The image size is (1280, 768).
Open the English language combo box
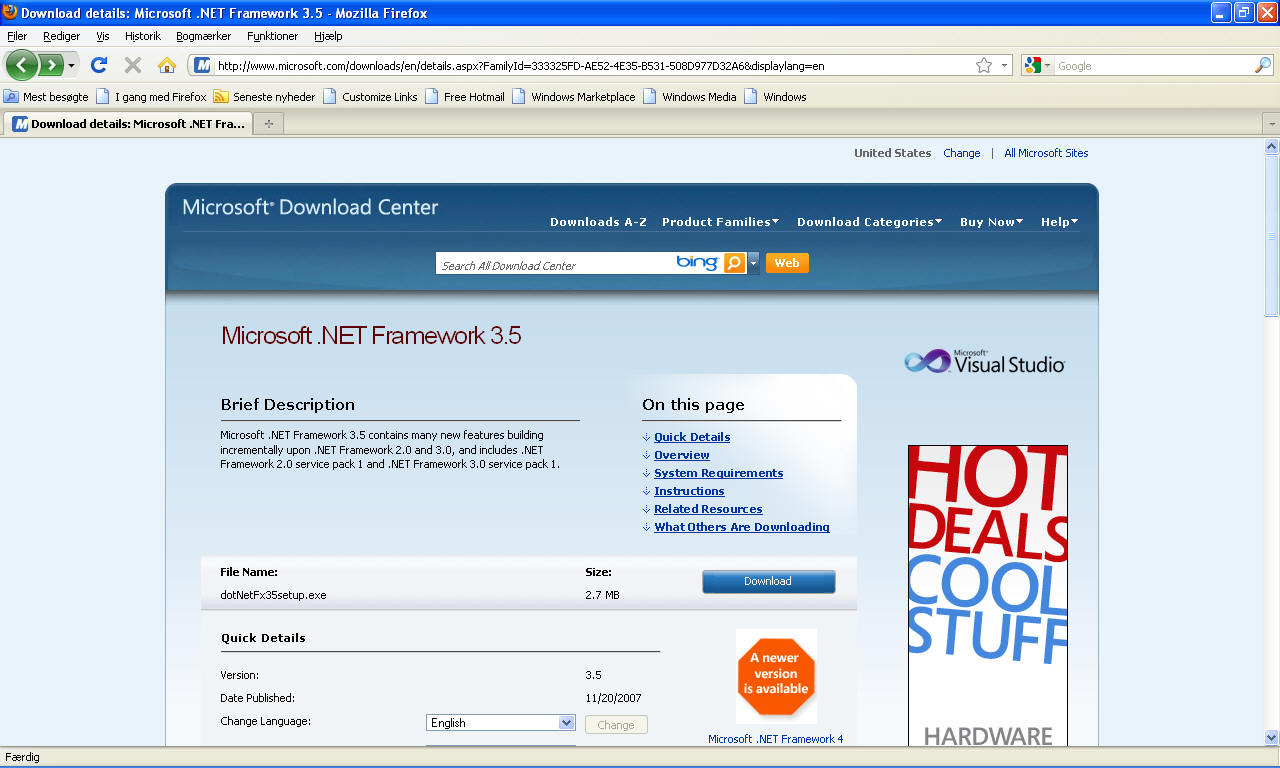click(x=501, y=723)
